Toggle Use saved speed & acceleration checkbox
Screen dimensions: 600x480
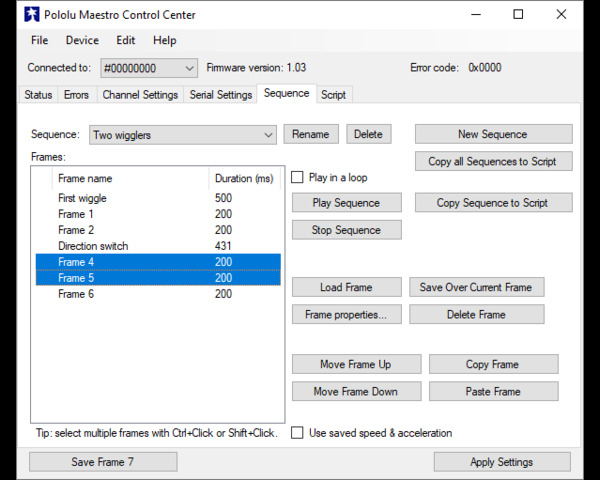pos(297,433)
